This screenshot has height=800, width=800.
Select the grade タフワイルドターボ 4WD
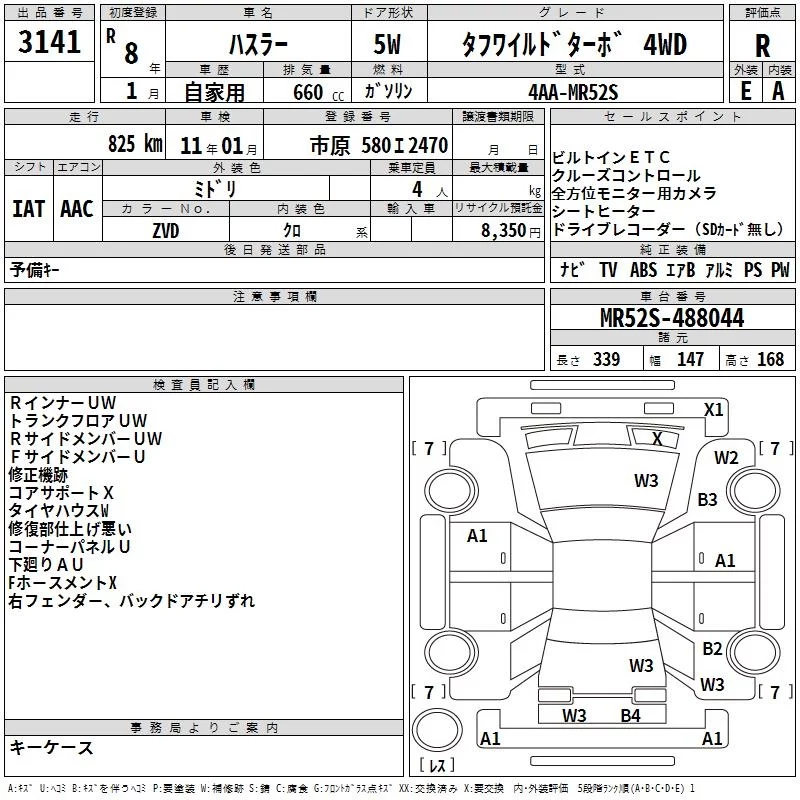[574, 44]
